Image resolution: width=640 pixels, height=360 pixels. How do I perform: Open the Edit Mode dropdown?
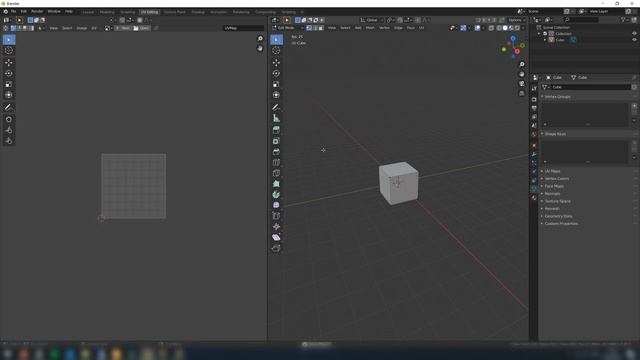(288, 28)
